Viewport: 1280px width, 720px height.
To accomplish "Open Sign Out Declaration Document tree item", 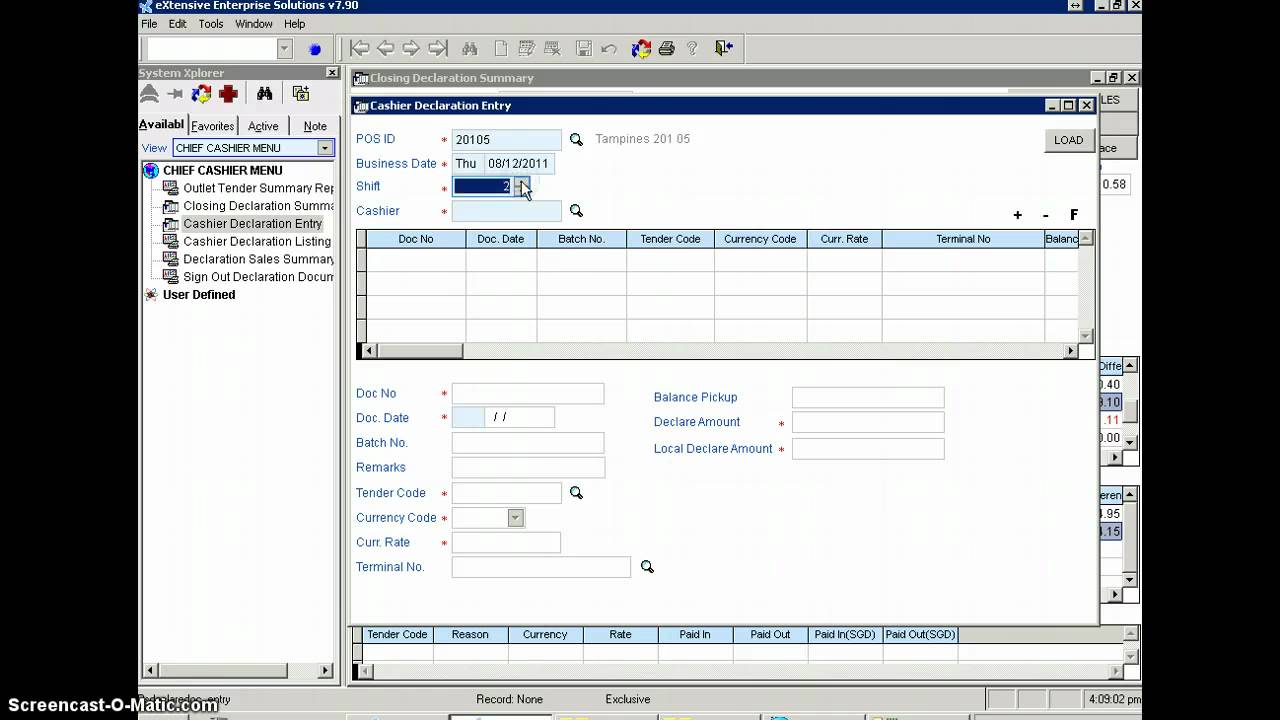I will tap(258, 277).
